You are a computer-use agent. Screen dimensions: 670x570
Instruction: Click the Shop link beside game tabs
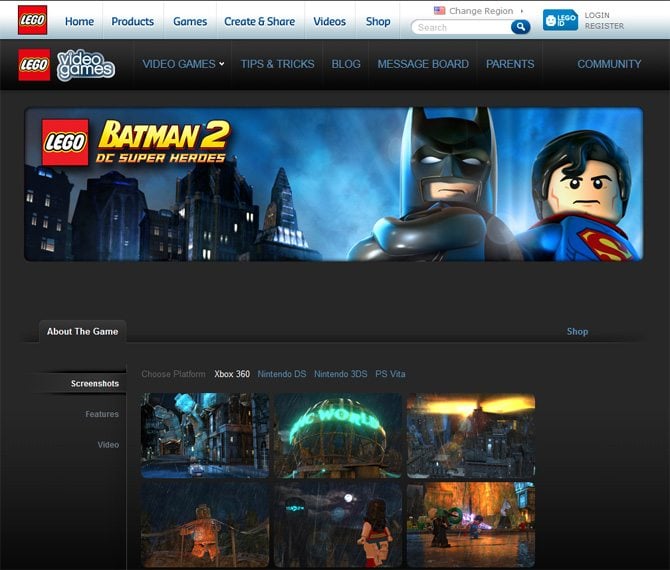click(577, 331)
